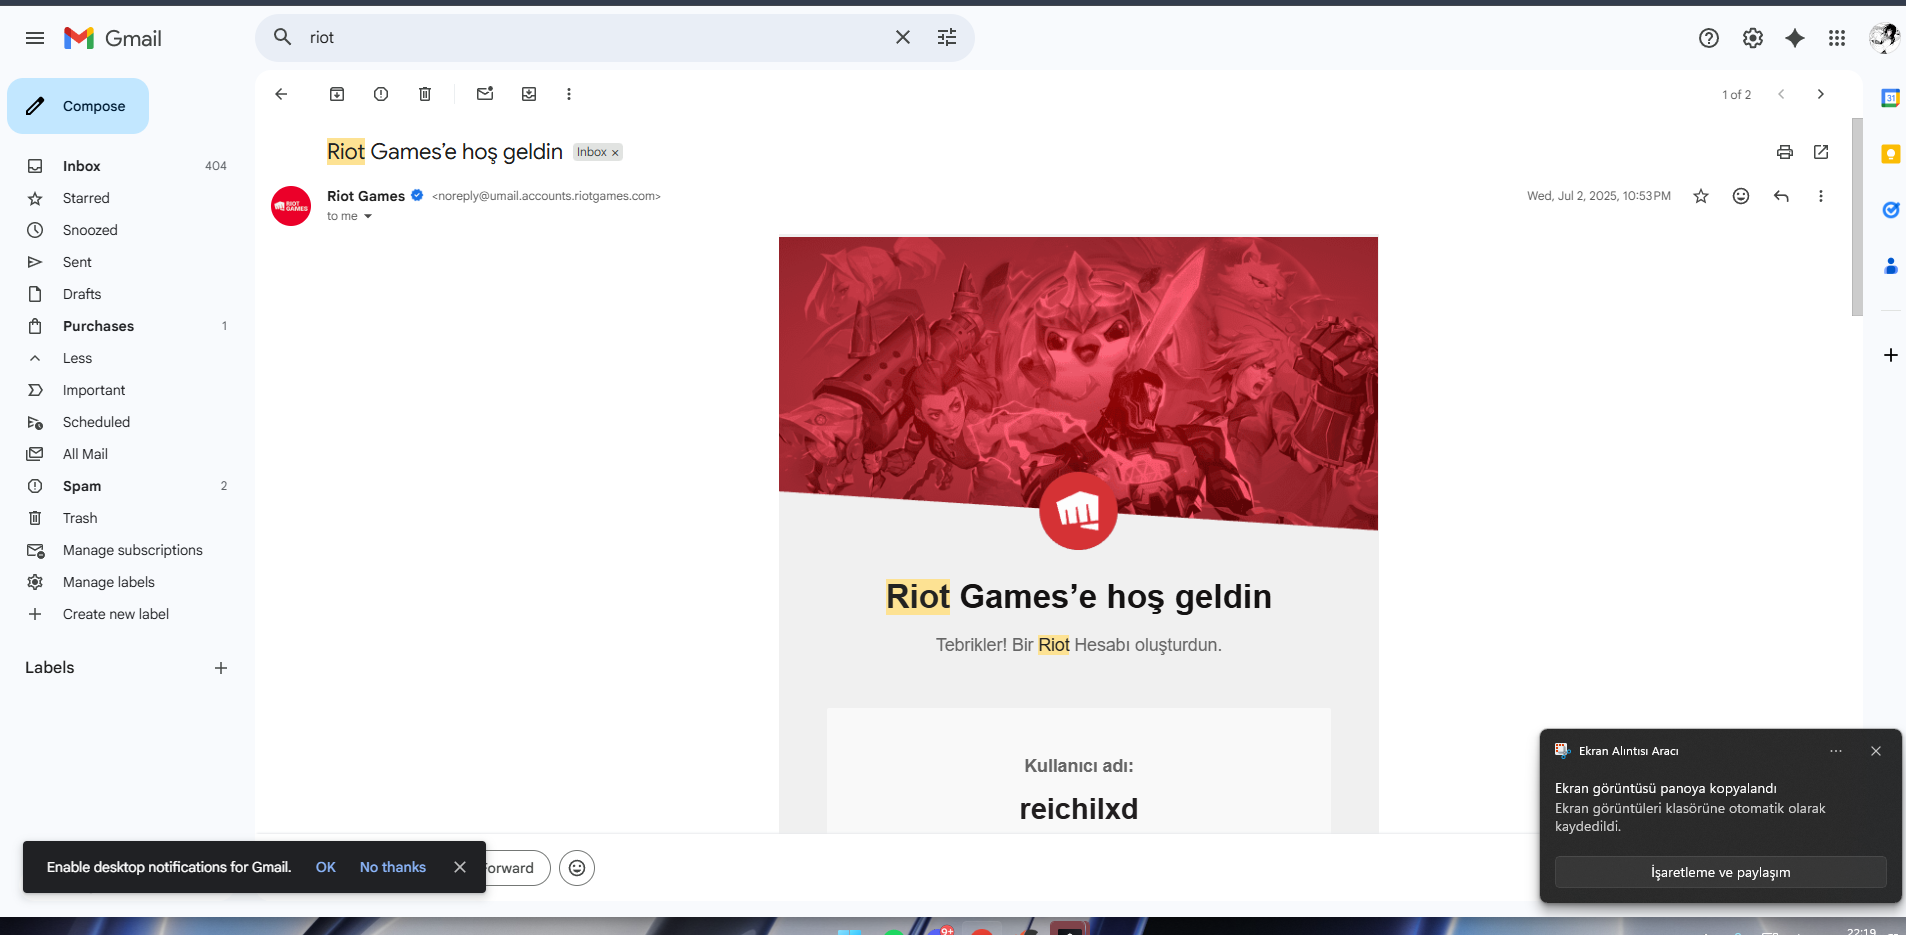The image size is (1906, 935).
Task: Click the Forward button below email
Action: coord(516,868)
